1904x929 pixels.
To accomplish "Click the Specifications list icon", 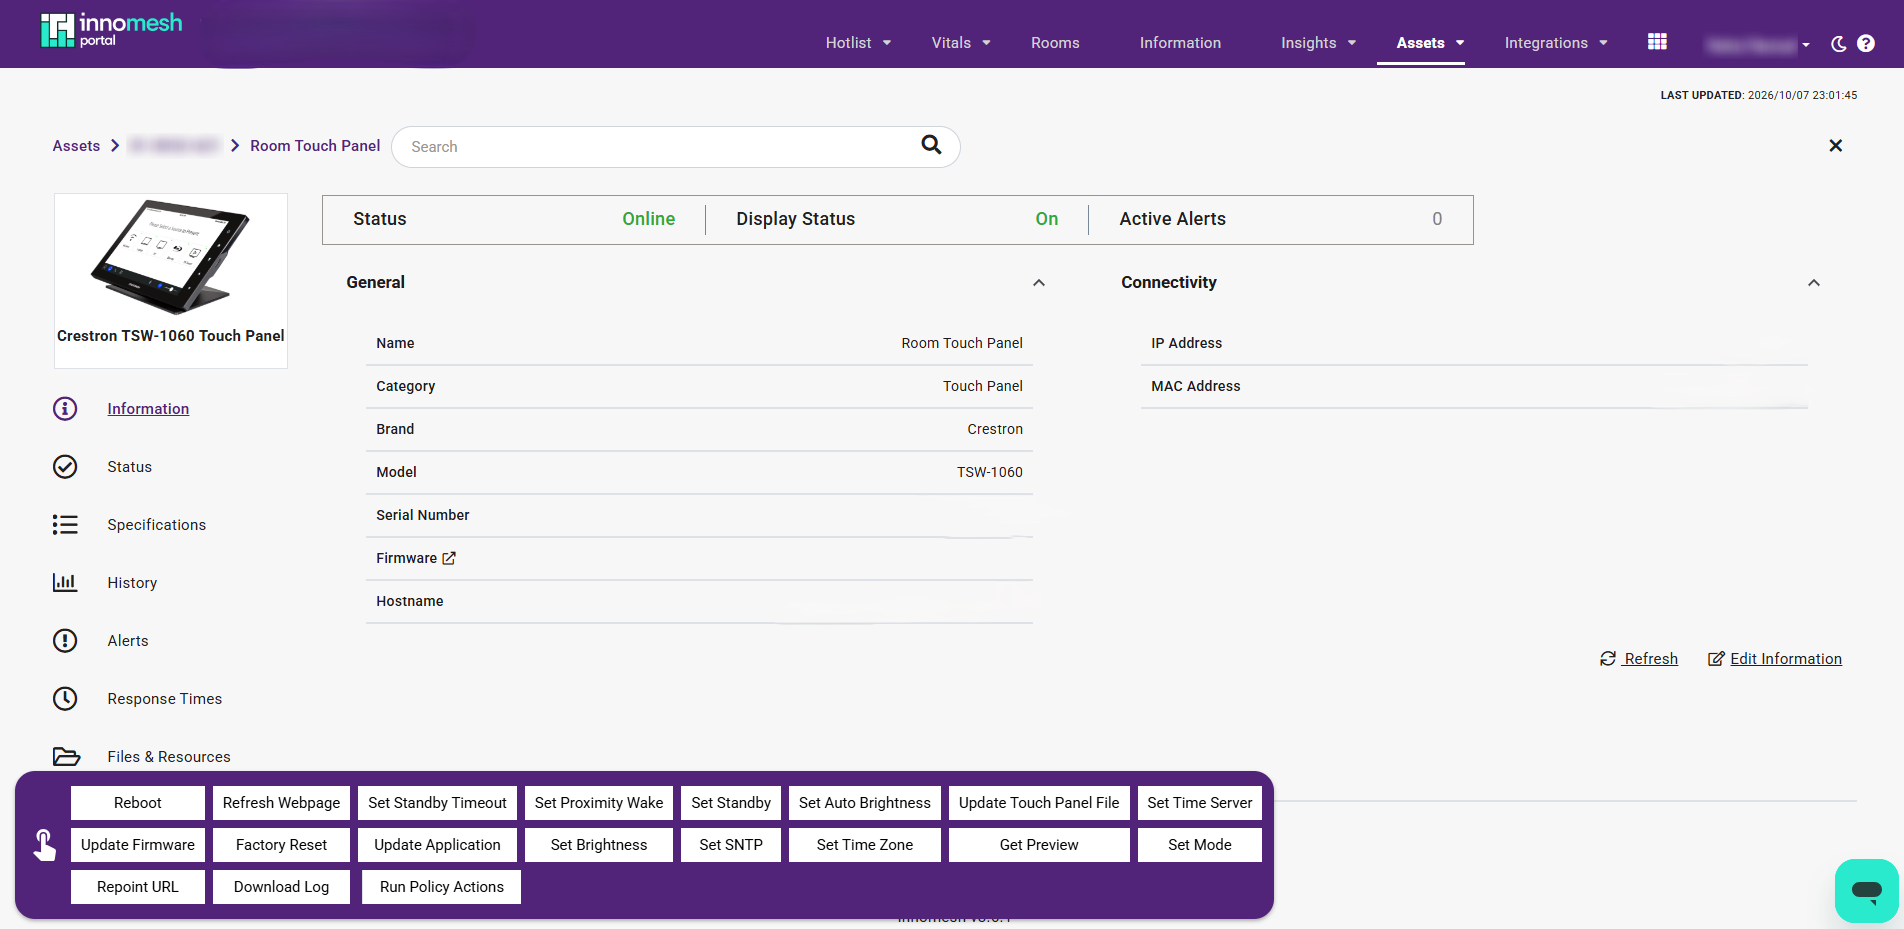I will point(65,525).
